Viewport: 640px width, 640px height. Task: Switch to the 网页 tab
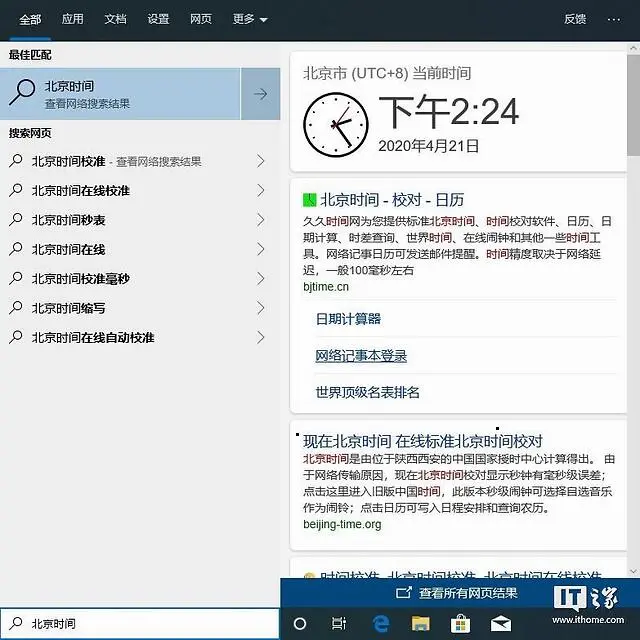(x=201, y=19)
